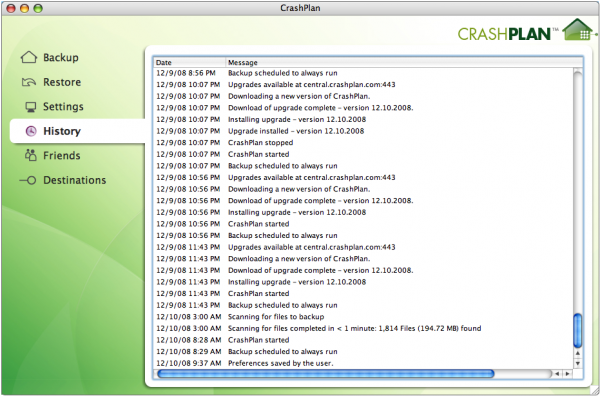Select 10:07 PM 'Backup scheduled to always run' row

tap(364, 166)
